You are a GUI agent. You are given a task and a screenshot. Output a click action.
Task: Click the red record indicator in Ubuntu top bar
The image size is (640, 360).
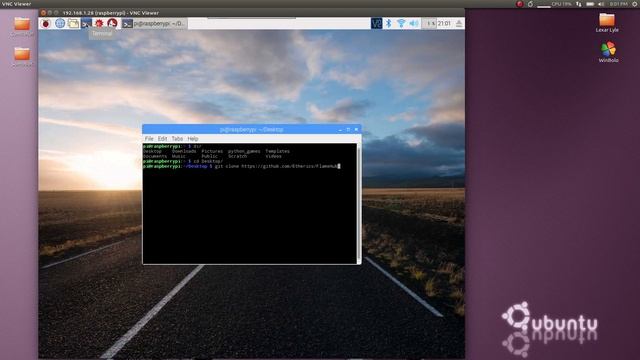pos(520,4)
